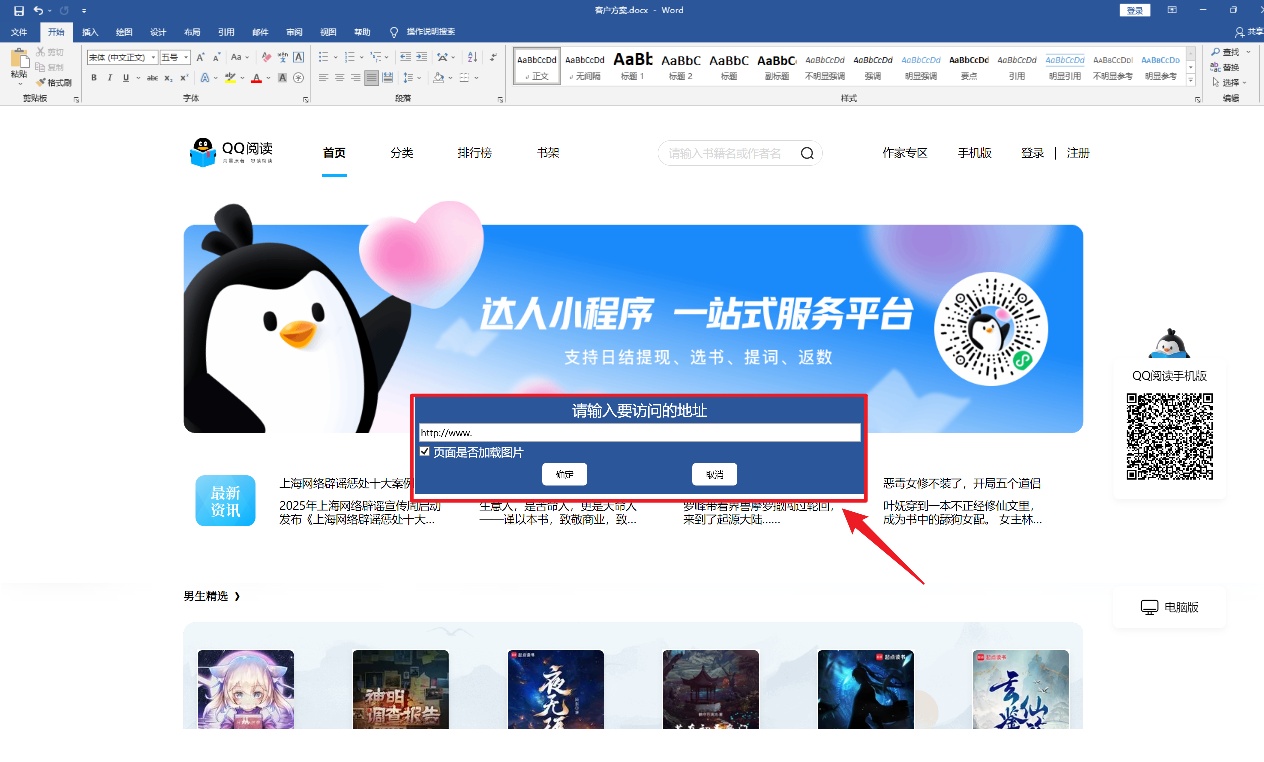Click the Undo icon
The image size is (1264, 762).
(x=38, y=9)
